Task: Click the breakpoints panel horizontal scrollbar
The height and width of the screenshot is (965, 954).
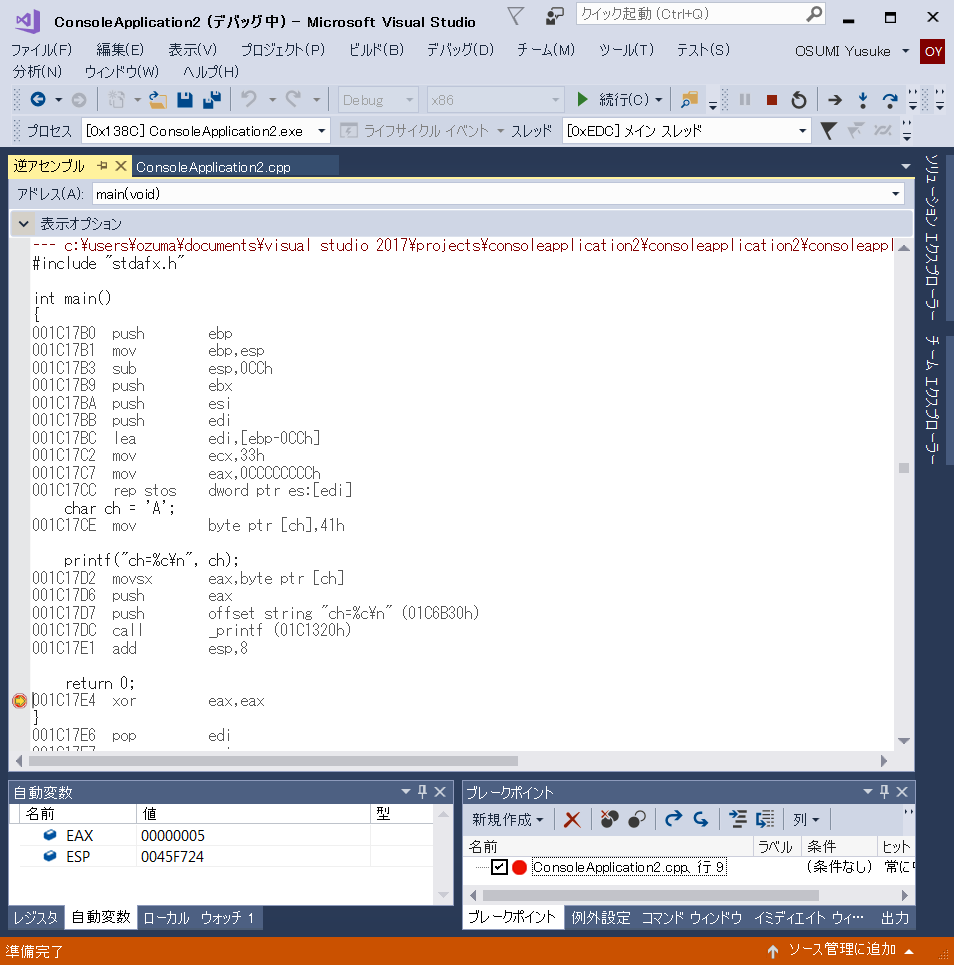Action: 651,895
